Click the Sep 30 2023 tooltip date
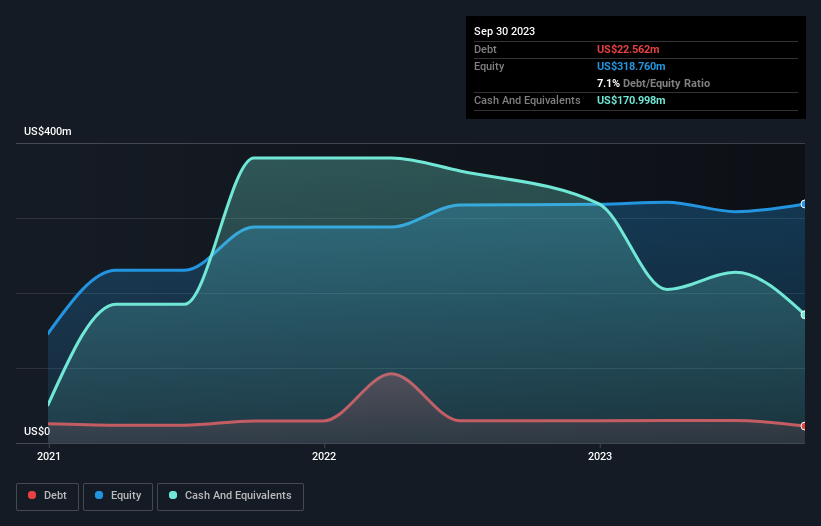The image size is (821, 526). [x=504, y=31]
